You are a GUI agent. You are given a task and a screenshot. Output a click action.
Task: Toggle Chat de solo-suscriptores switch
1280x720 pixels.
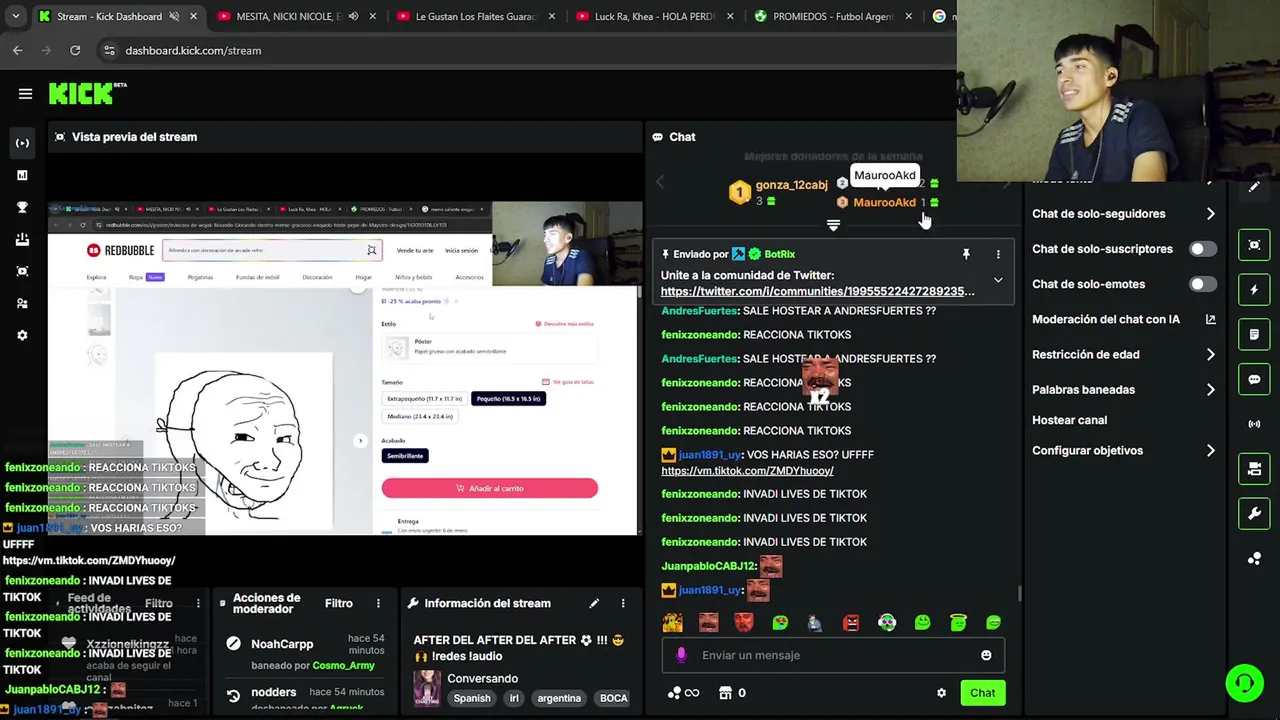[x=1203, y=249]
